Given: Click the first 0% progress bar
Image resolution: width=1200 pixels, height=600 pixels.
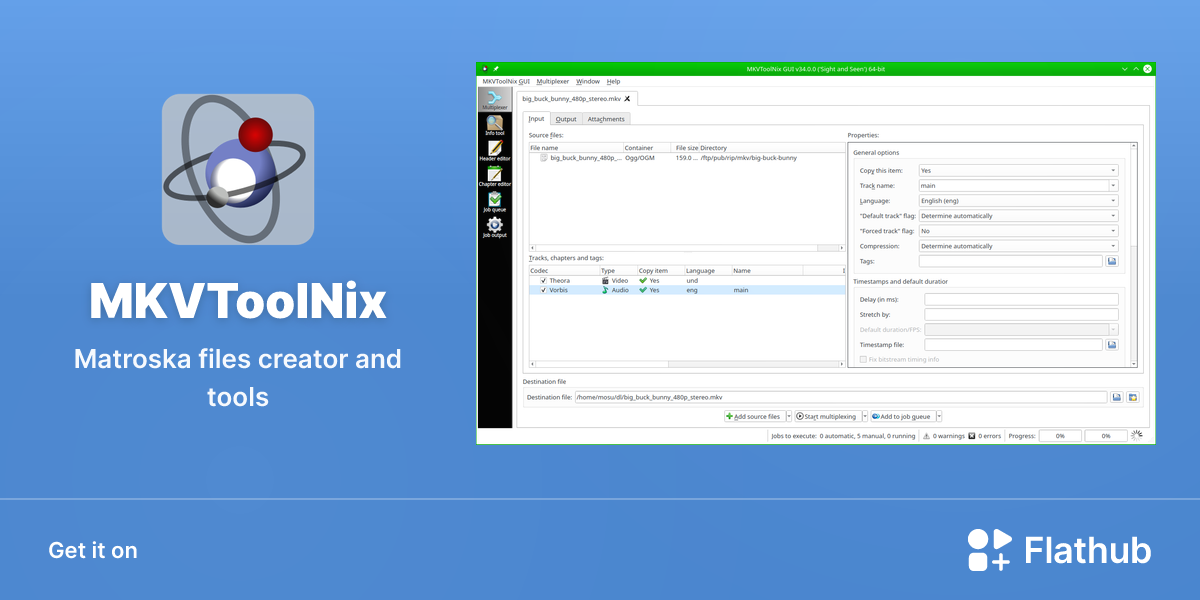Looking at the screenshot, I should [1060, 436].
